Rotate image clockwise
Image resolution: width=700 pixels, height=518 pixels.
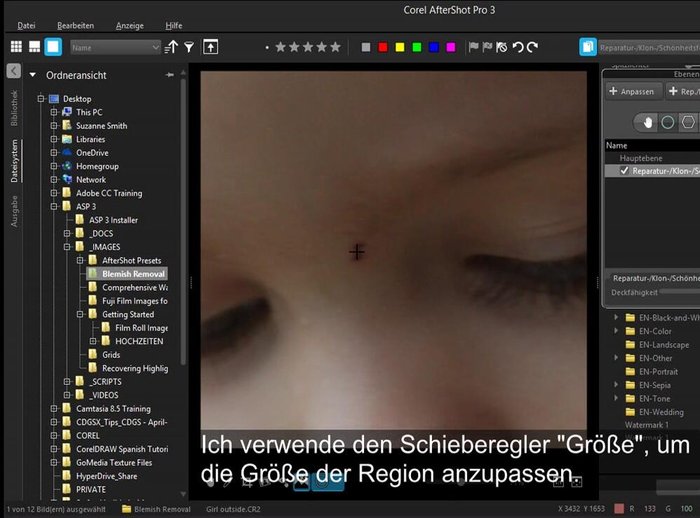click(x=532, y=47)
